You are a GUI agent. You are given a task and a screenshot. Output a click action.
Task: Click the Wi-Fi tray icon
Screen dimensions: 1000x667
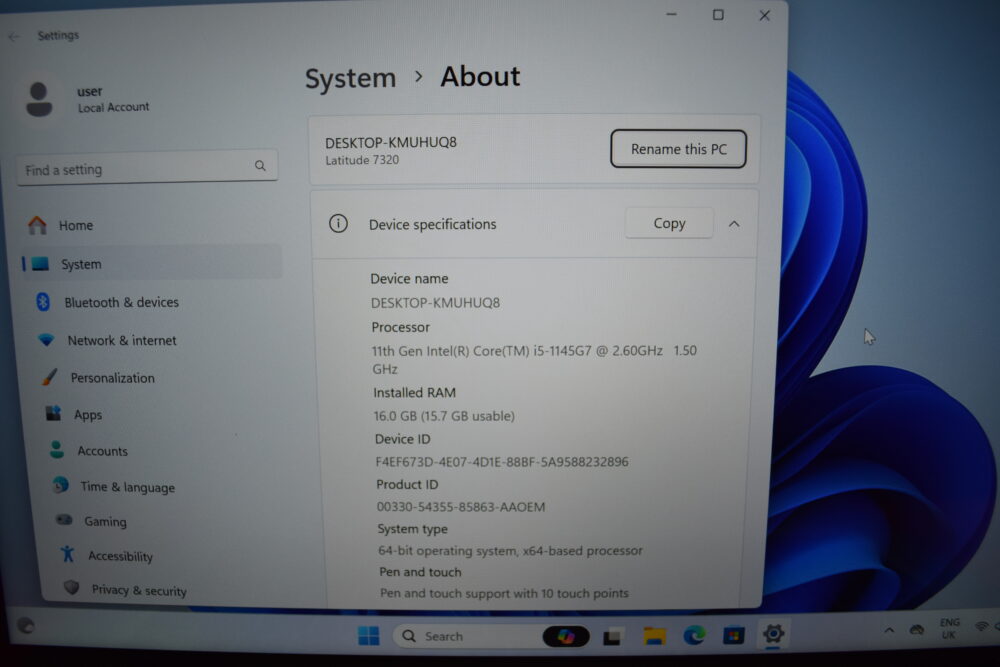tap(982, 627)
